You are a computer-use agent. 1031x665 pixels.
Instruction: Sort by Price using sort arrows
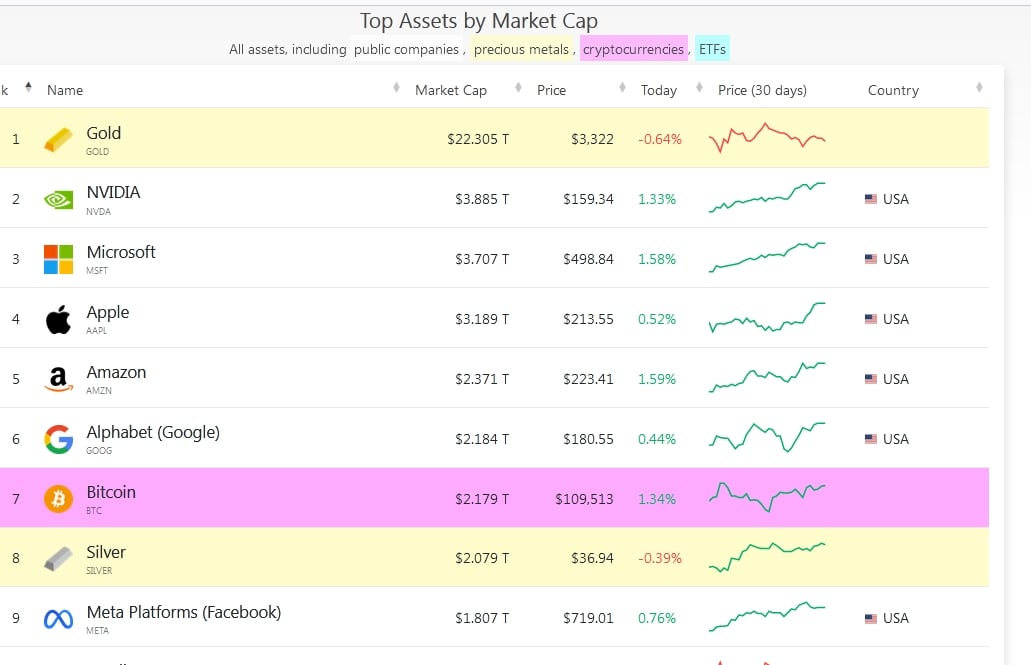pyautogui.click(x=622, y=87)
